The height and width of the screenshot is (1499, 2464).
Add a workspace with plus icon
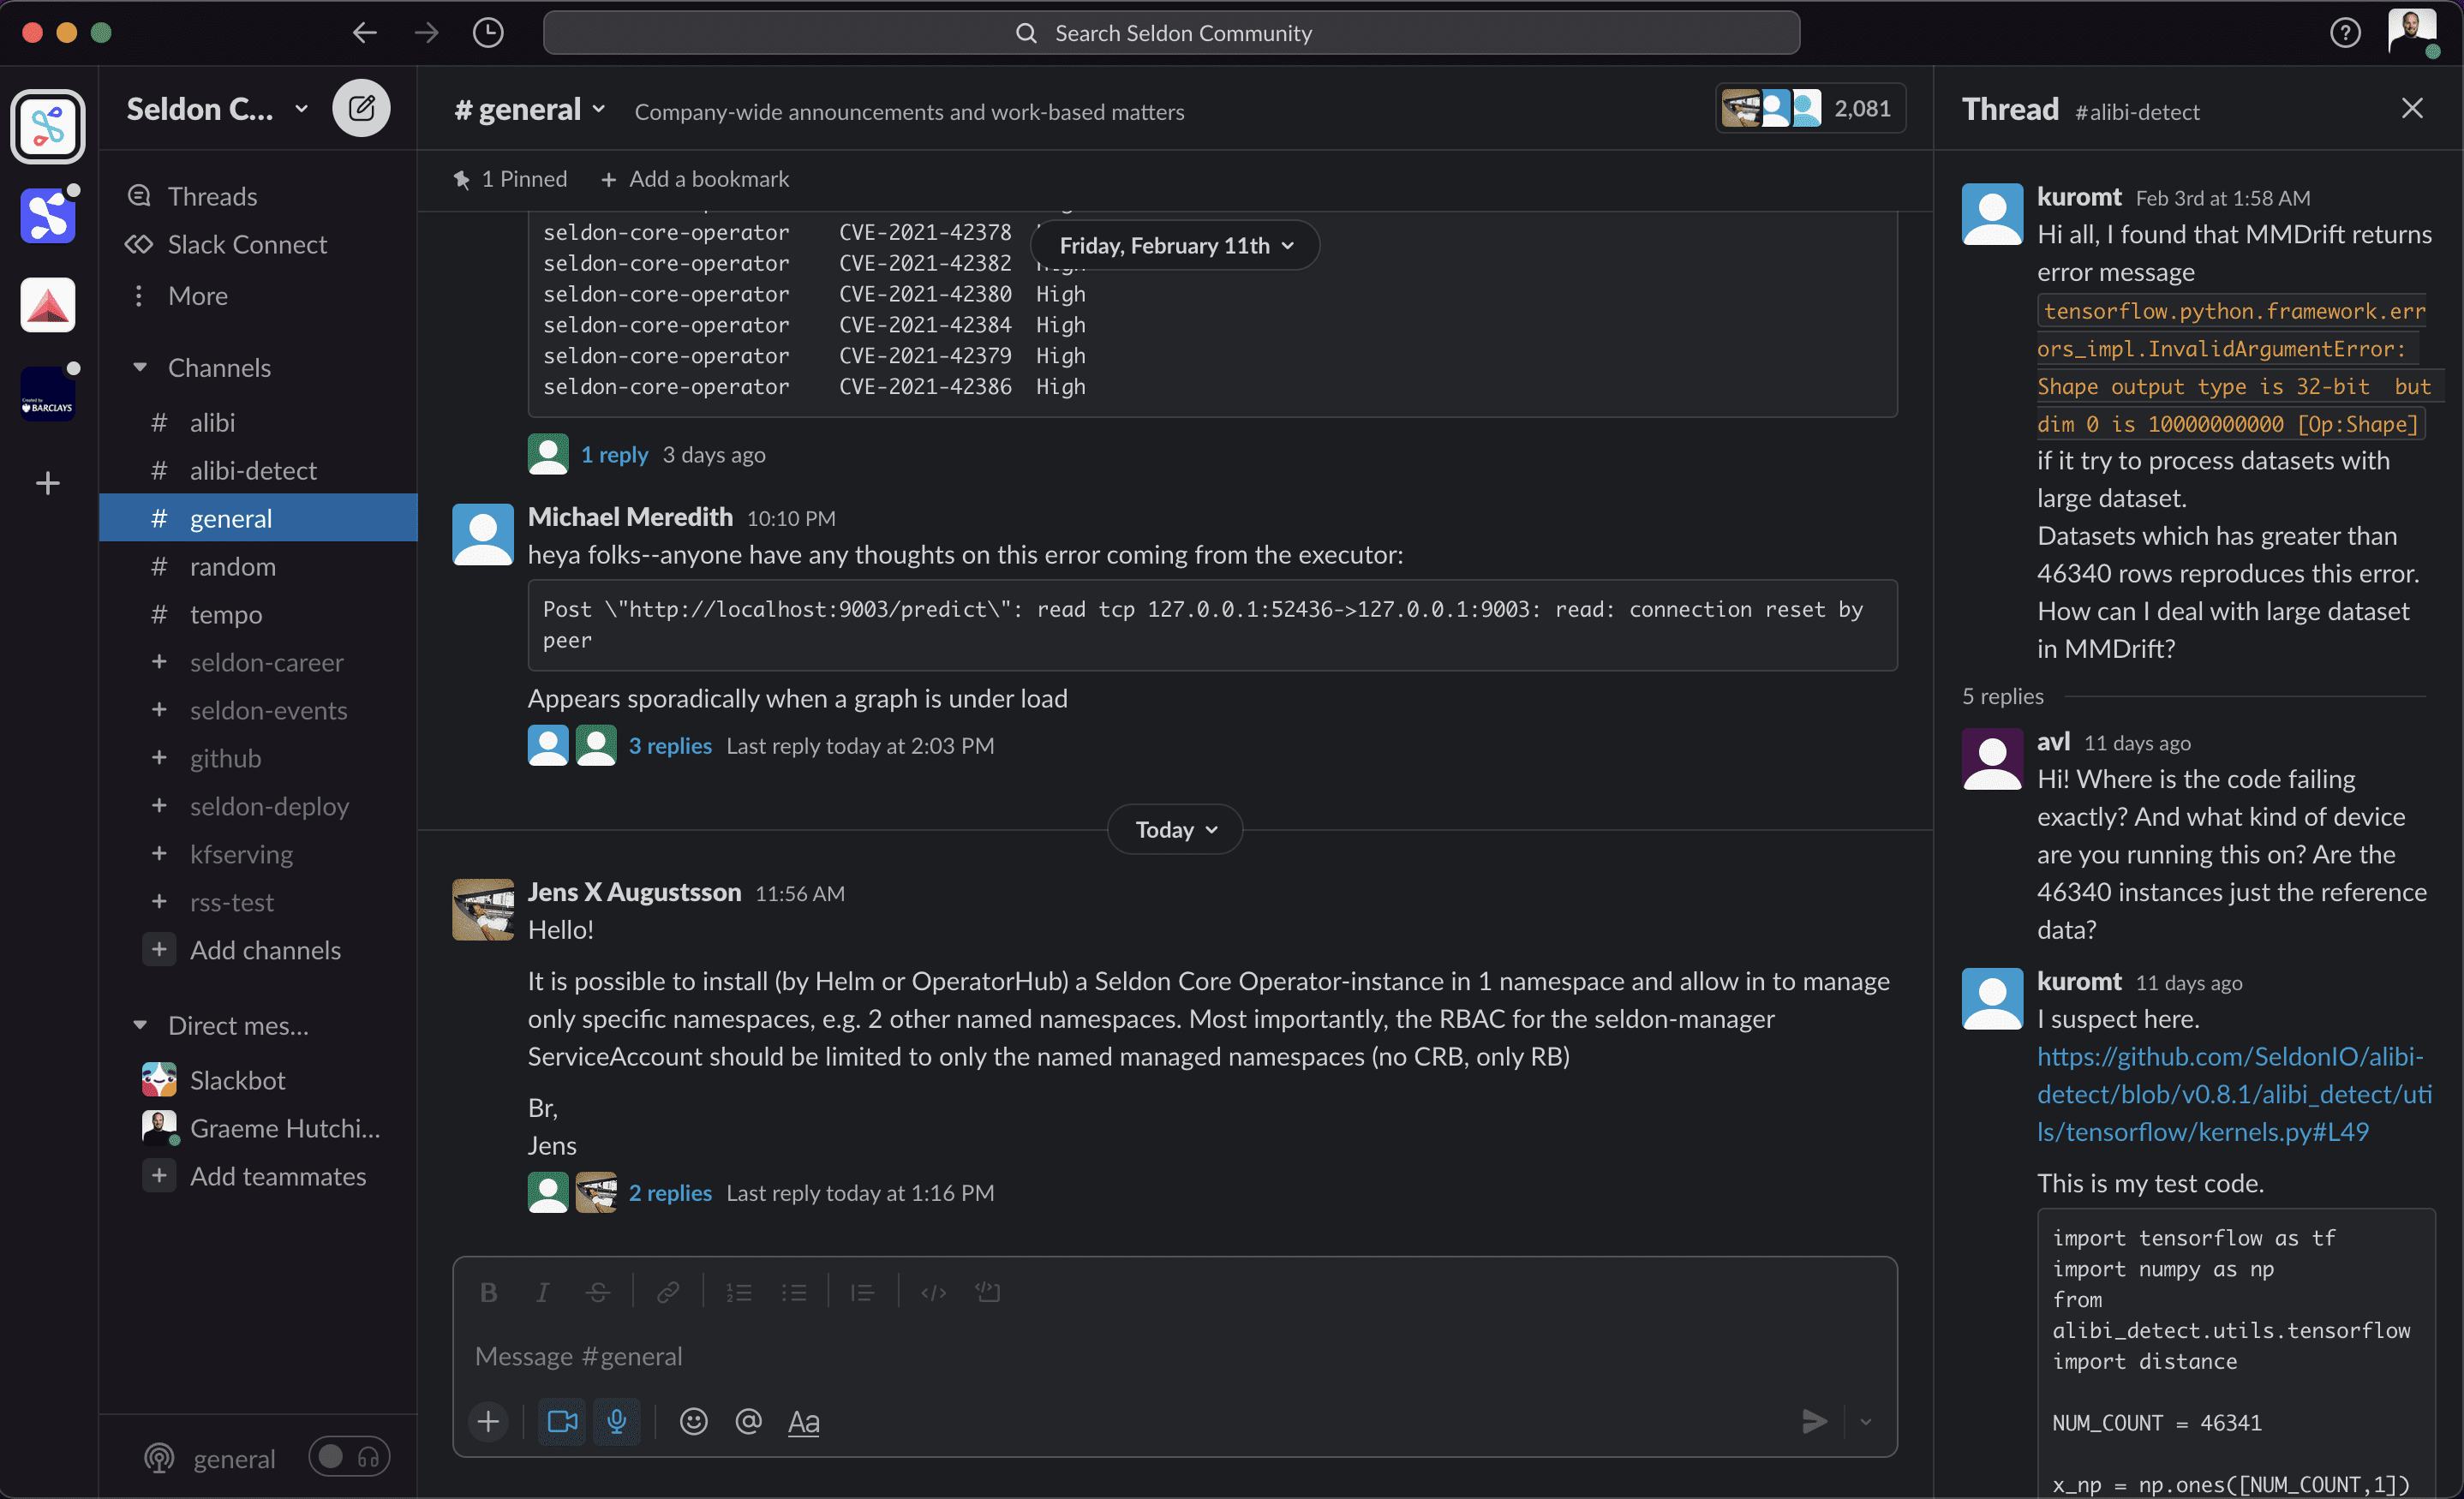(48, 484)
